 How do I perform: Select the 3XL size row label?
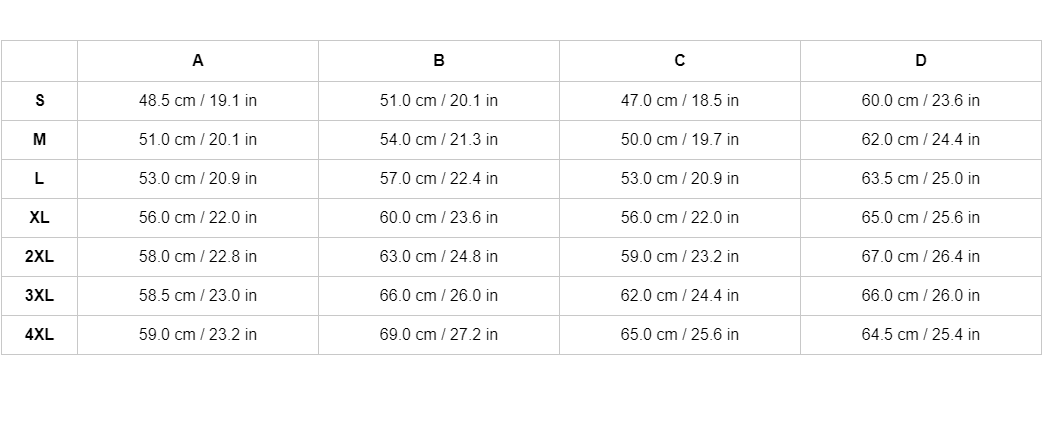(x=40, y=295)
